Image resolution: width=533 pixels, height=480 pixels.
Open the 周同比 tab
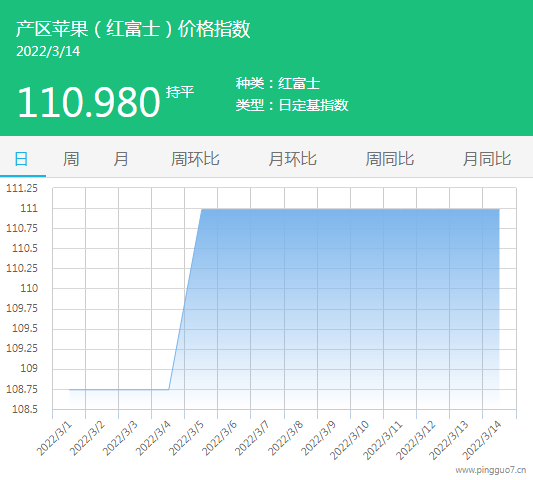(x=390, y=159)
